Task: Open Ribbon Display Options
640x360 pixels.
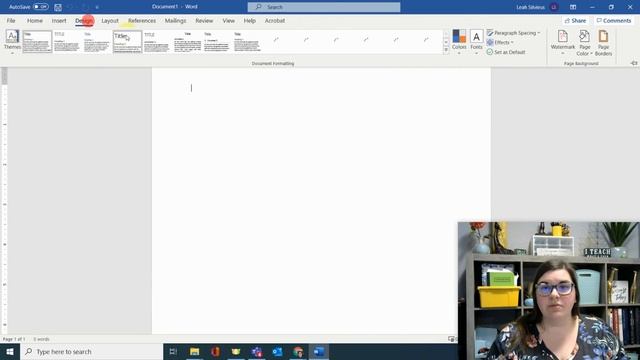Action: [573, 7]
